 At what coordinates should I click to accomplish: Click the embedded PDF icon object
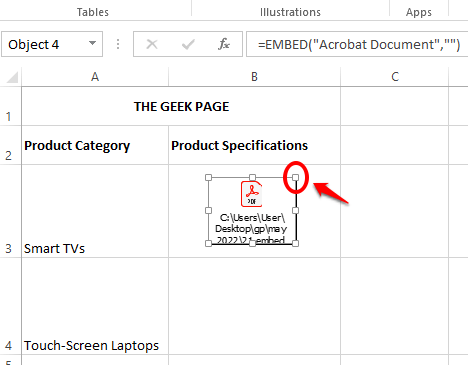(x=252, y=194)
